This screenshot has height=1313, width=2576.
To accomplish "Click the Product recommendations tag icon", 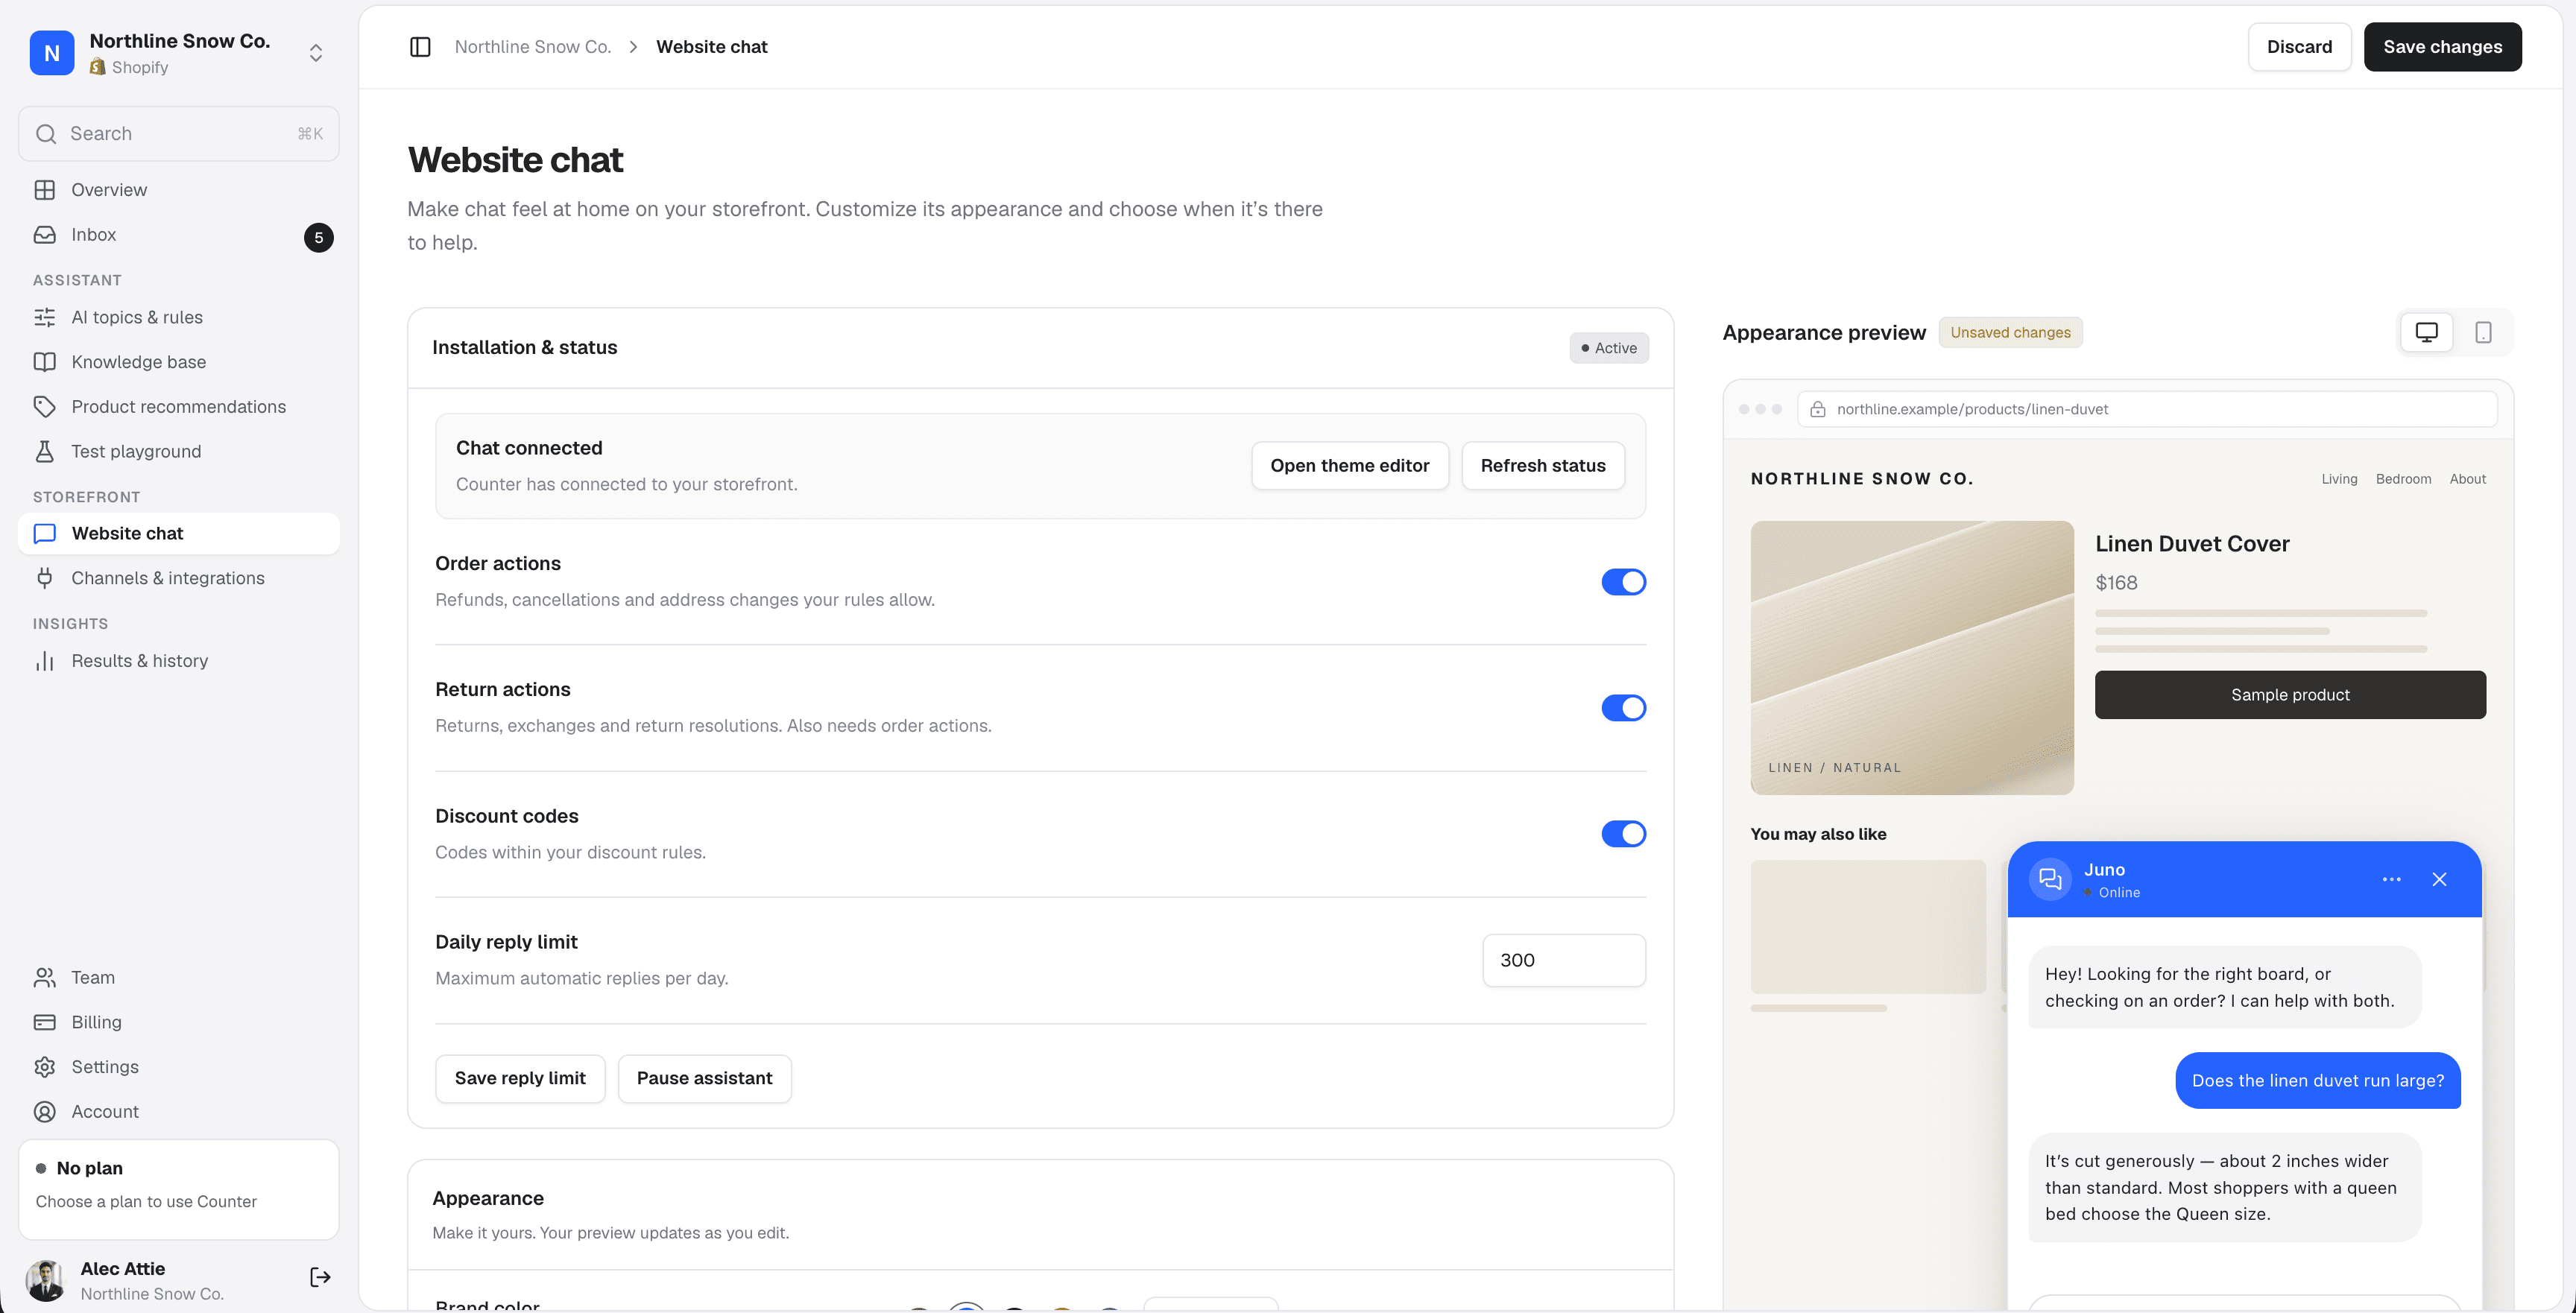I will 45,407.
